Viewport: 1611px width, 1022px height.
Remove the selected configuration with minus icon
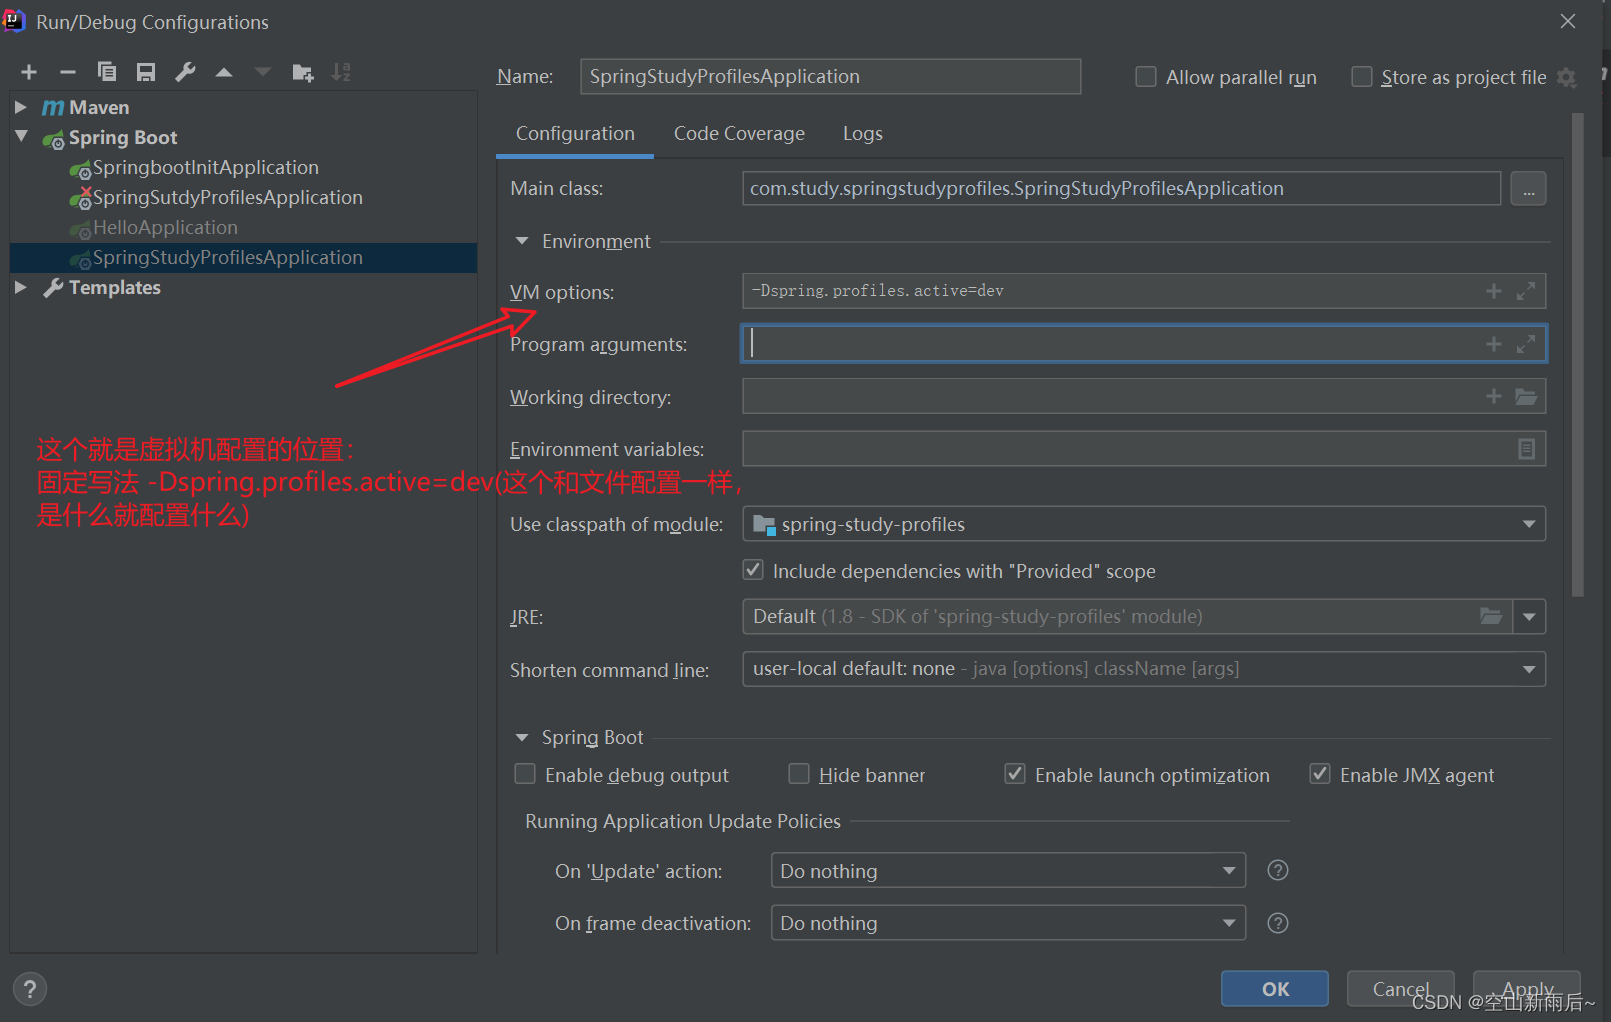coord(68,72)
